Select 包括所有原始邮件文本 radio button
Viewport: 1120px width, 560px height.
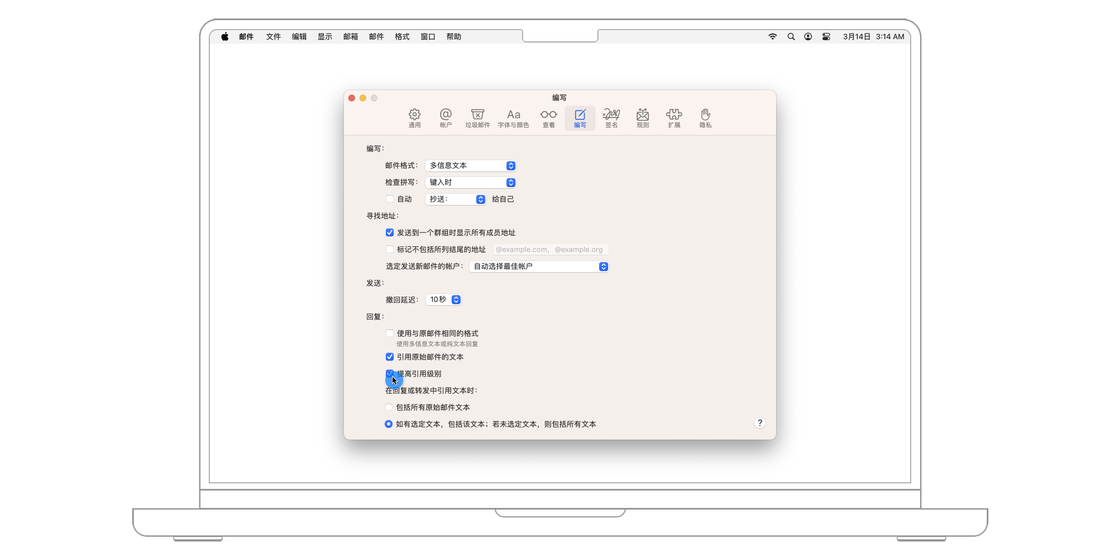pyautogui.click(x=389, y=407)
